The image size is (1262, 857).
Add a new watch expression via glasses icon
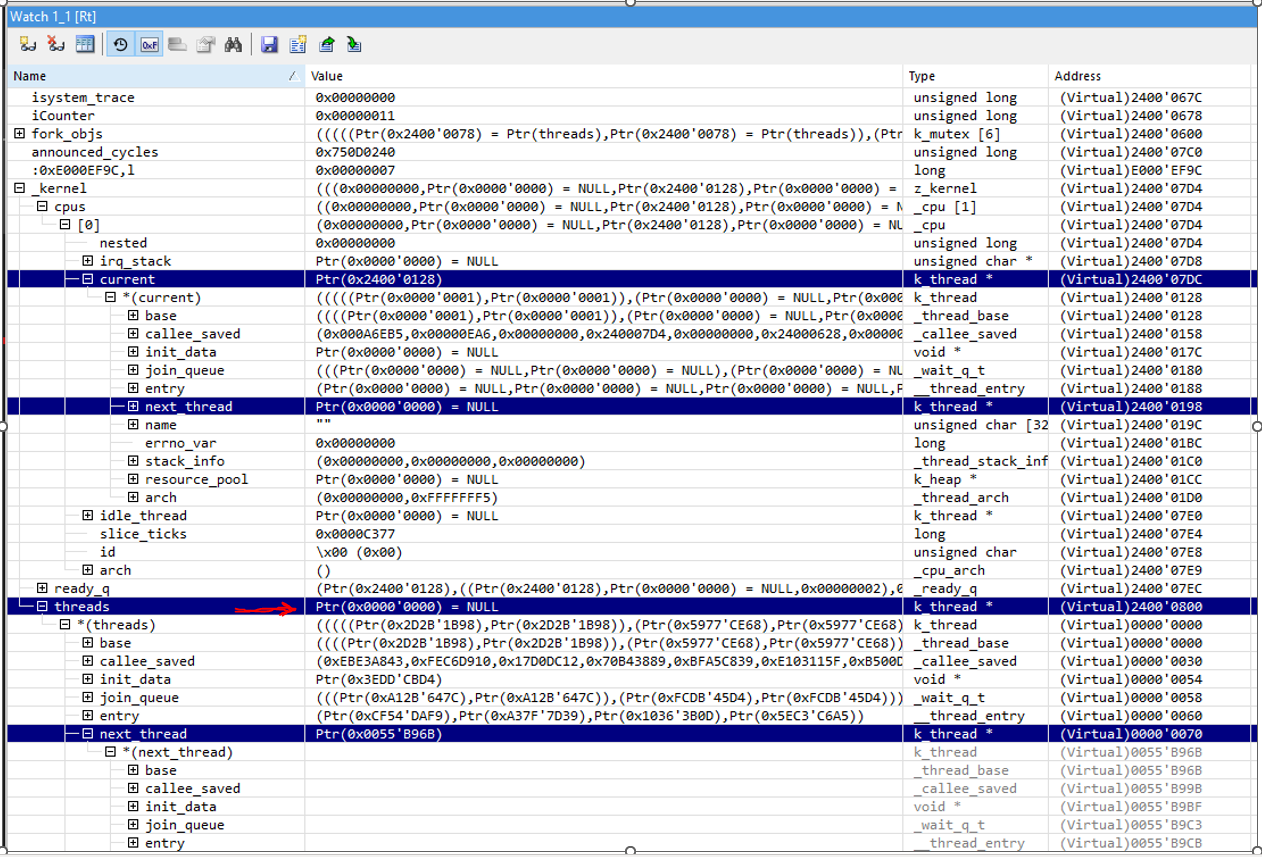coord(27,44)
